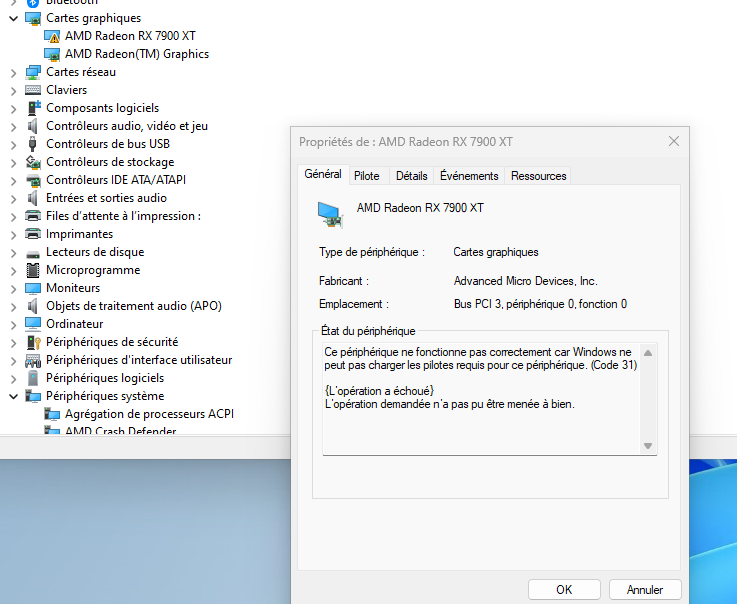The height and width of the screenshot is (604, 737).
Task: Confirm the properties dialog with OK
Action: point(564,589)
